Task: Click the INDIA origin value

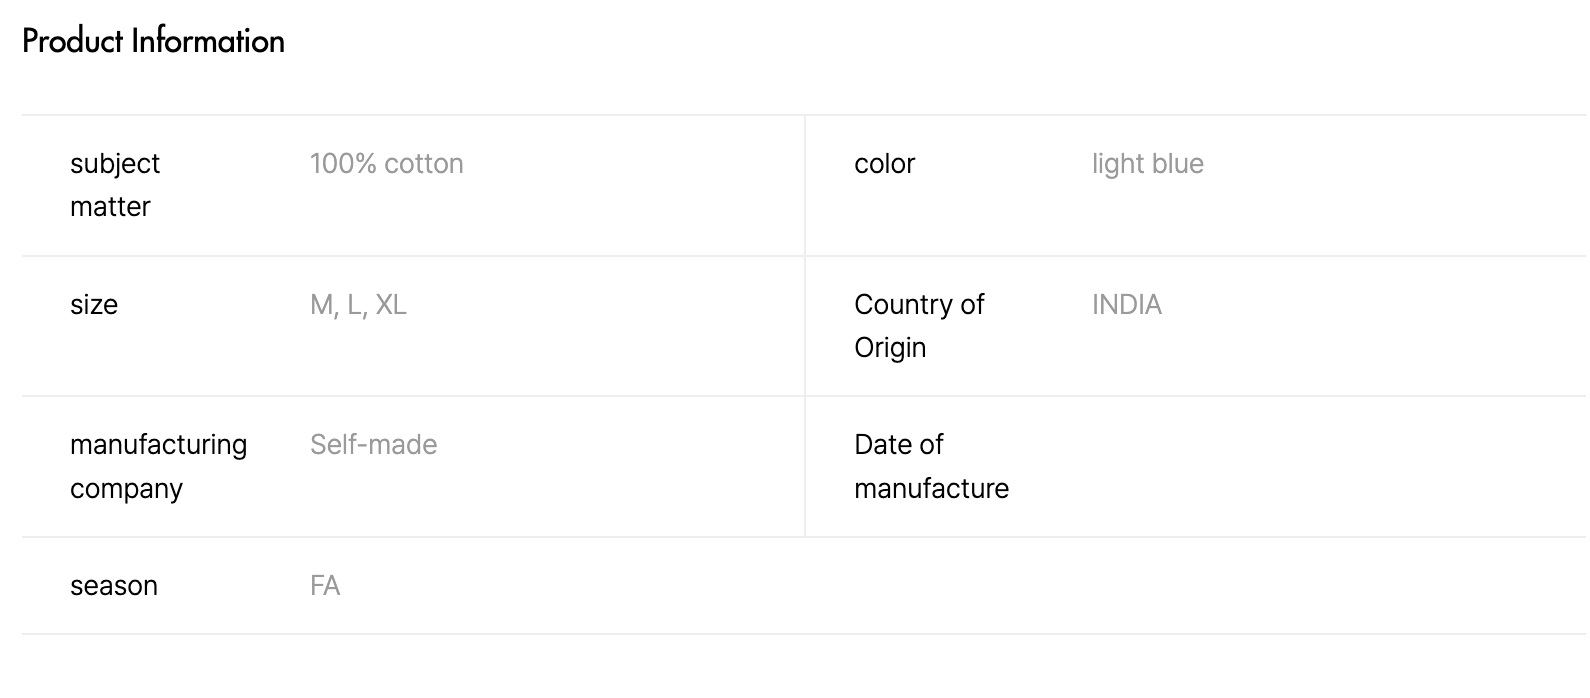Action: click(x=1126, y=305)
